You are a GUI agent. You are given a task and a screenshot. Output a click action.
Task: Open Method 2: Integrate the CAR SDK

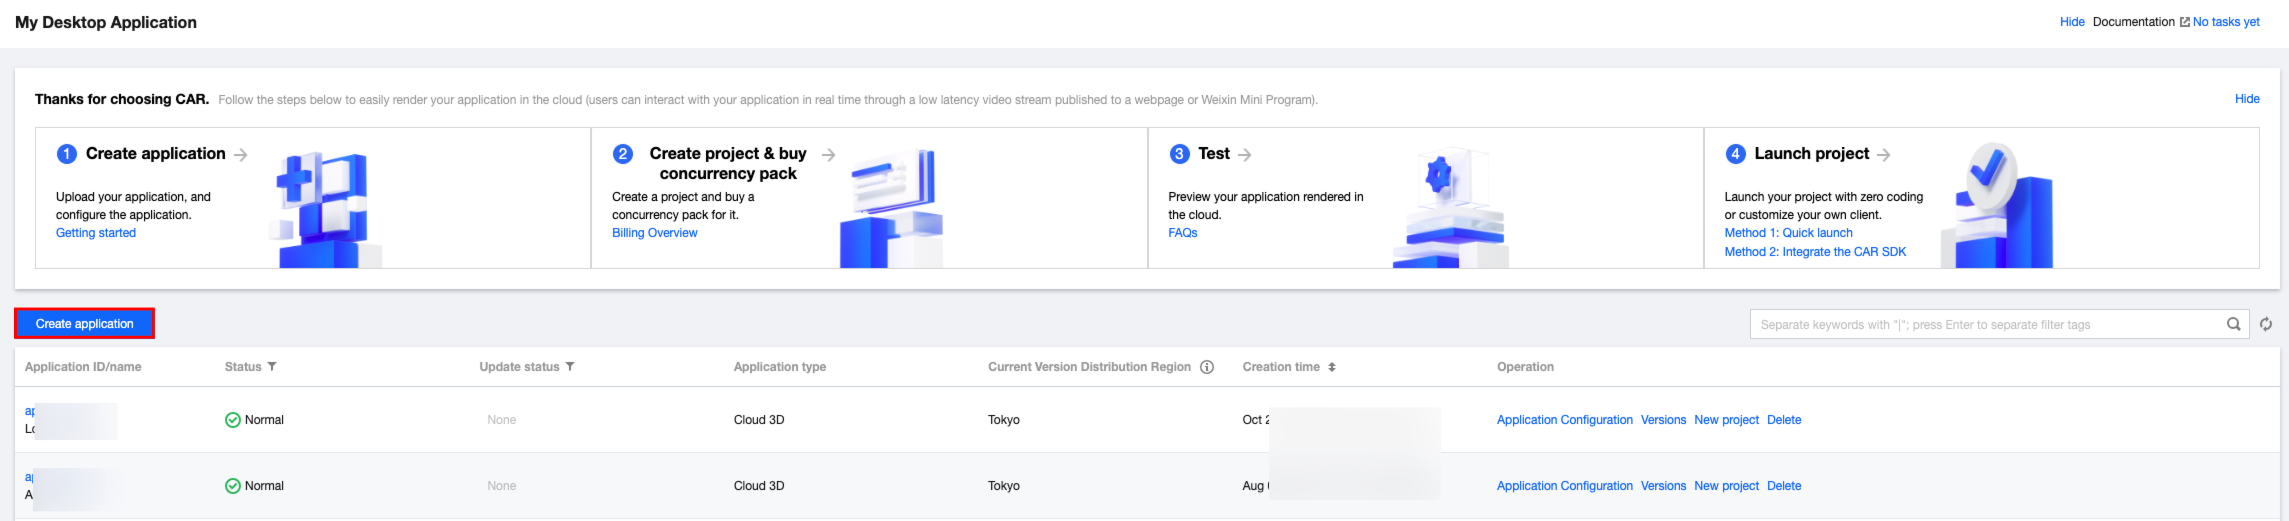[x=1815, y=252]
